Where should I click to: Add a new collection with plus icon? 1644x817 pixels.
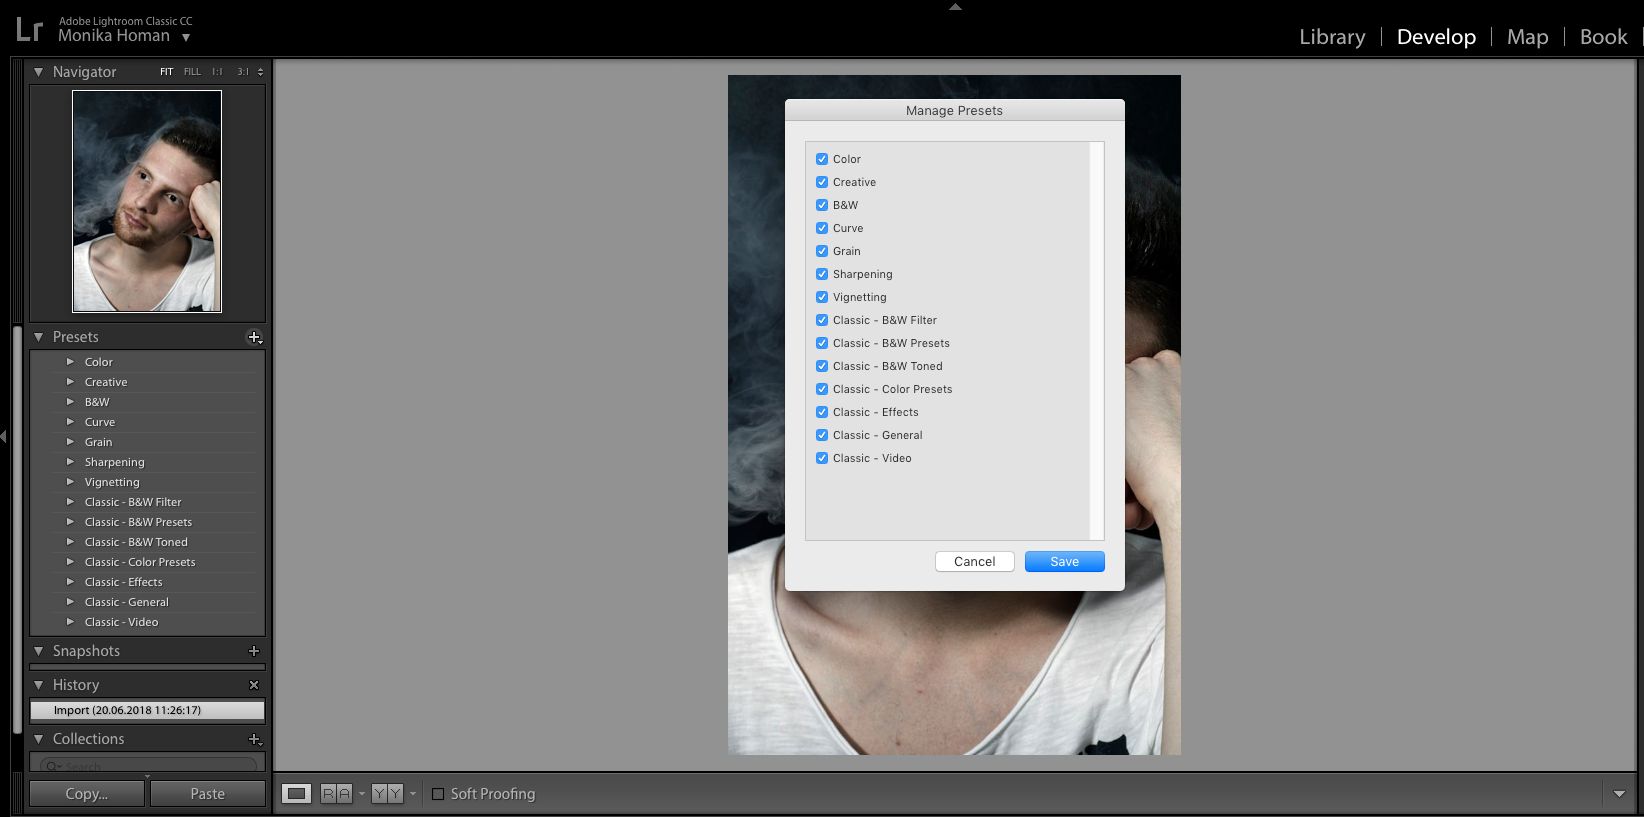tap(254, 739)
